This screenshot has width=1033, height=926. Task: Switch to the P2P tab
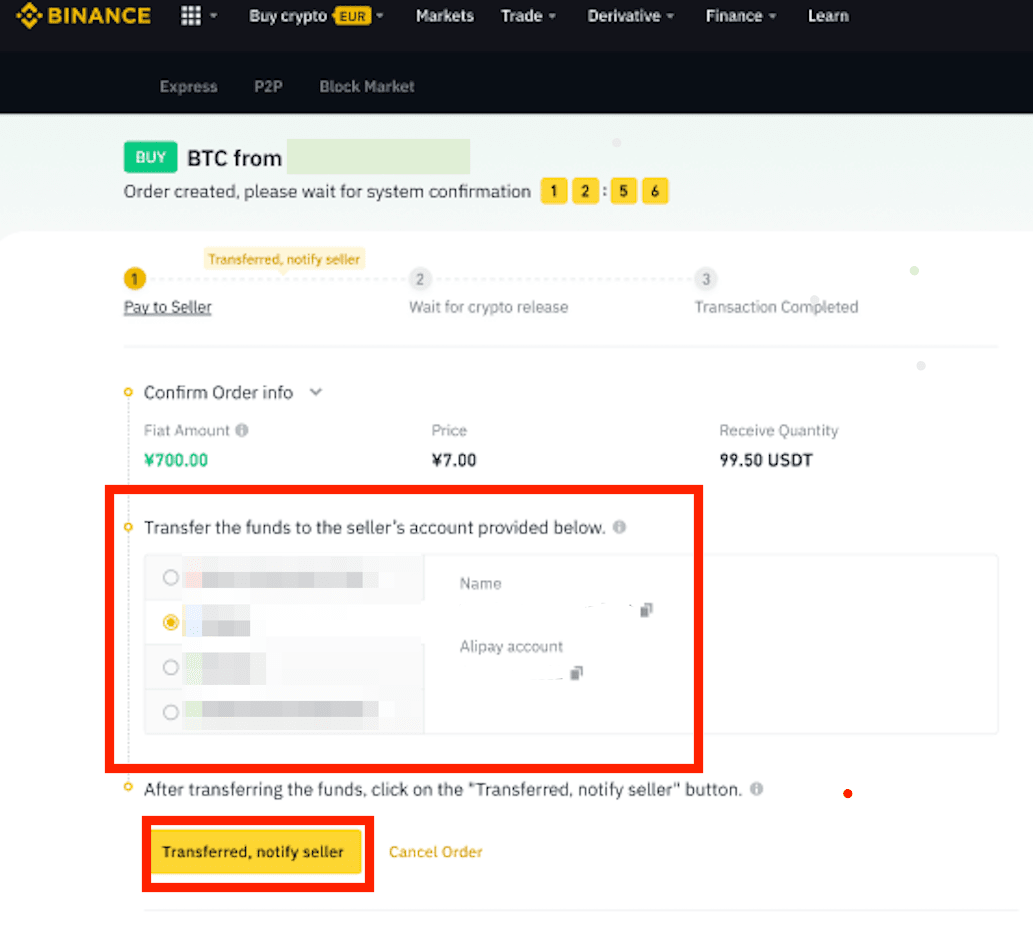coord(268,86)
